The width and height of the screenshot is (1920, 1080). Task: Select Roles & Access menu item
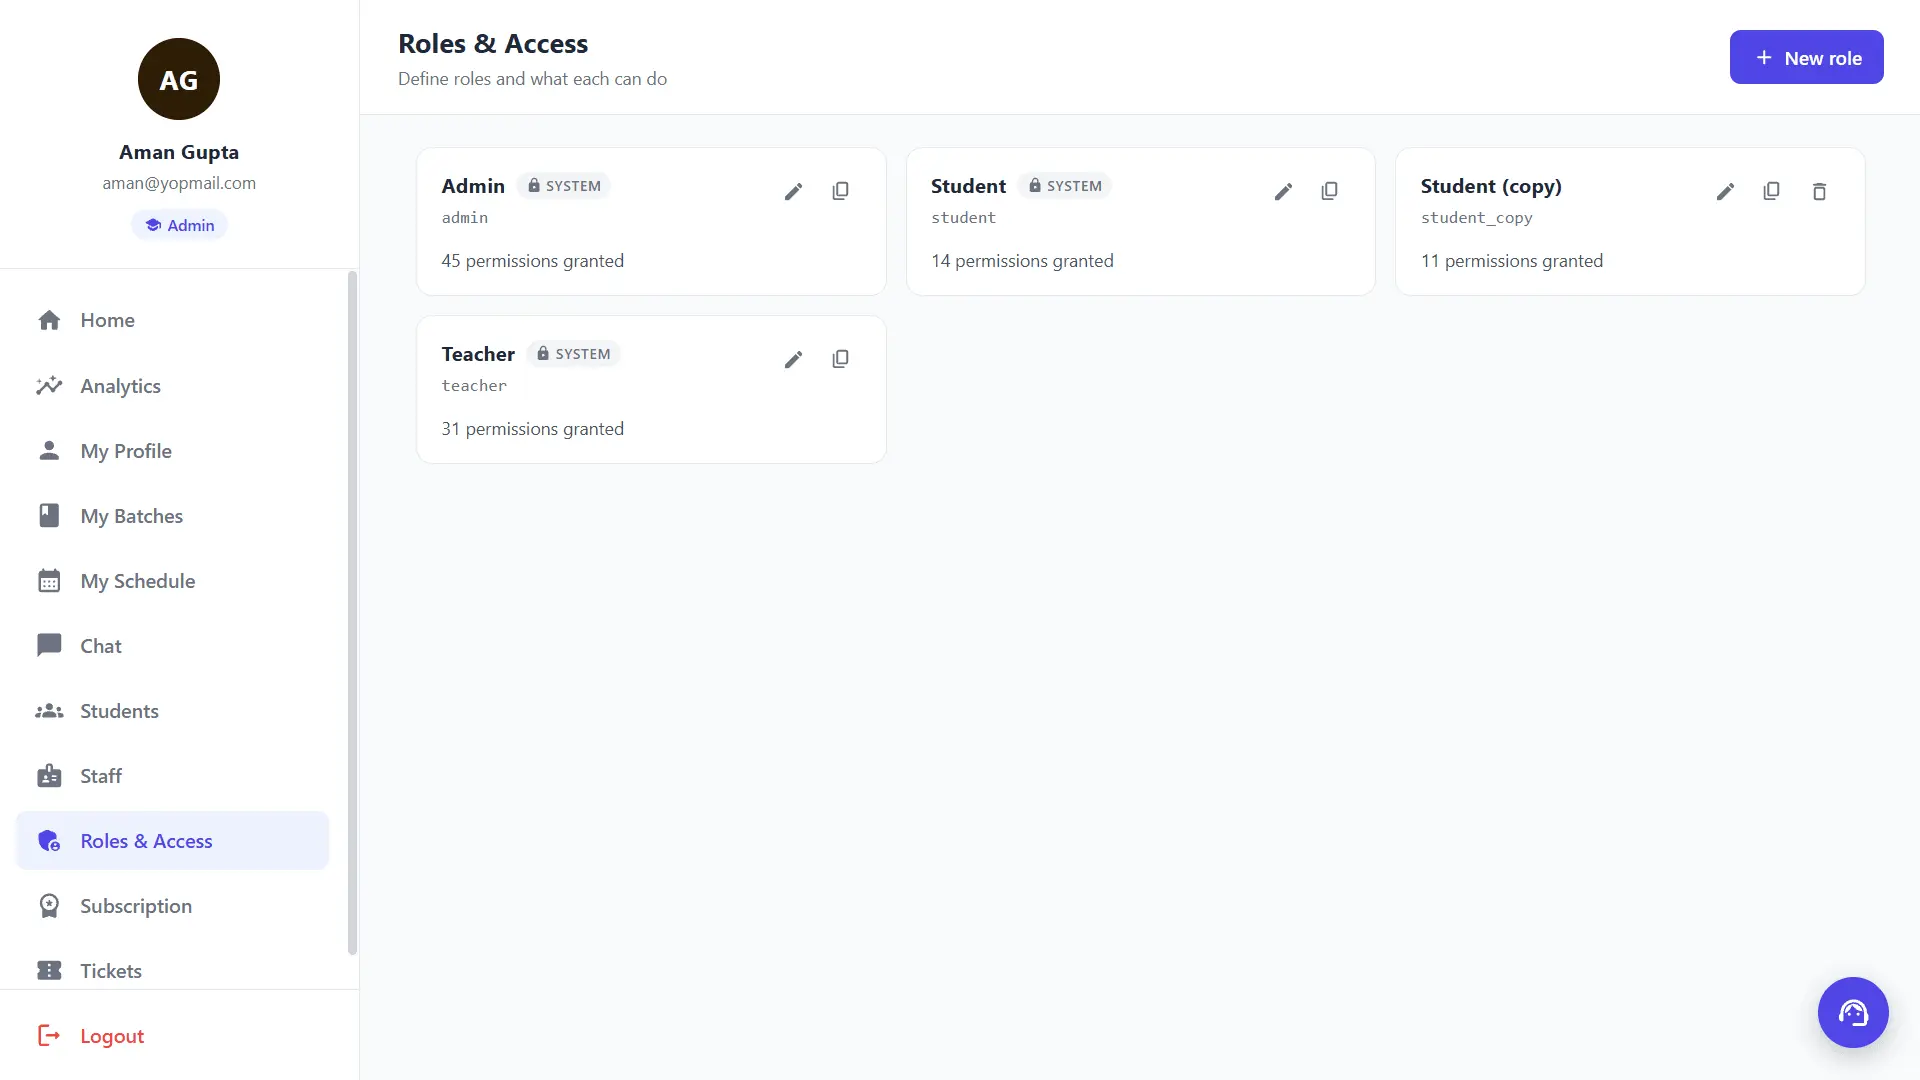172,841
